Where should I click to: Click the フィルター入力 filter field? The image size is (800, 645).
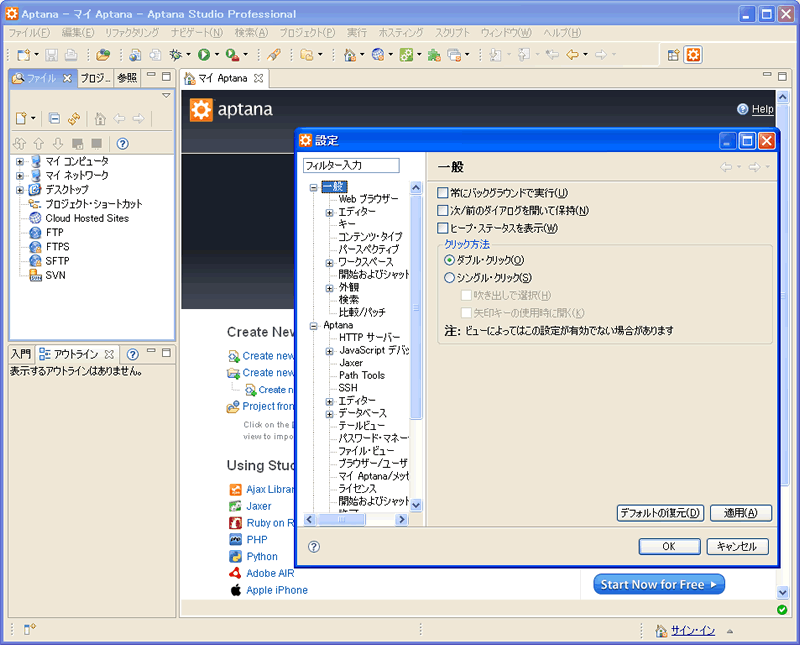pos(351,165)
